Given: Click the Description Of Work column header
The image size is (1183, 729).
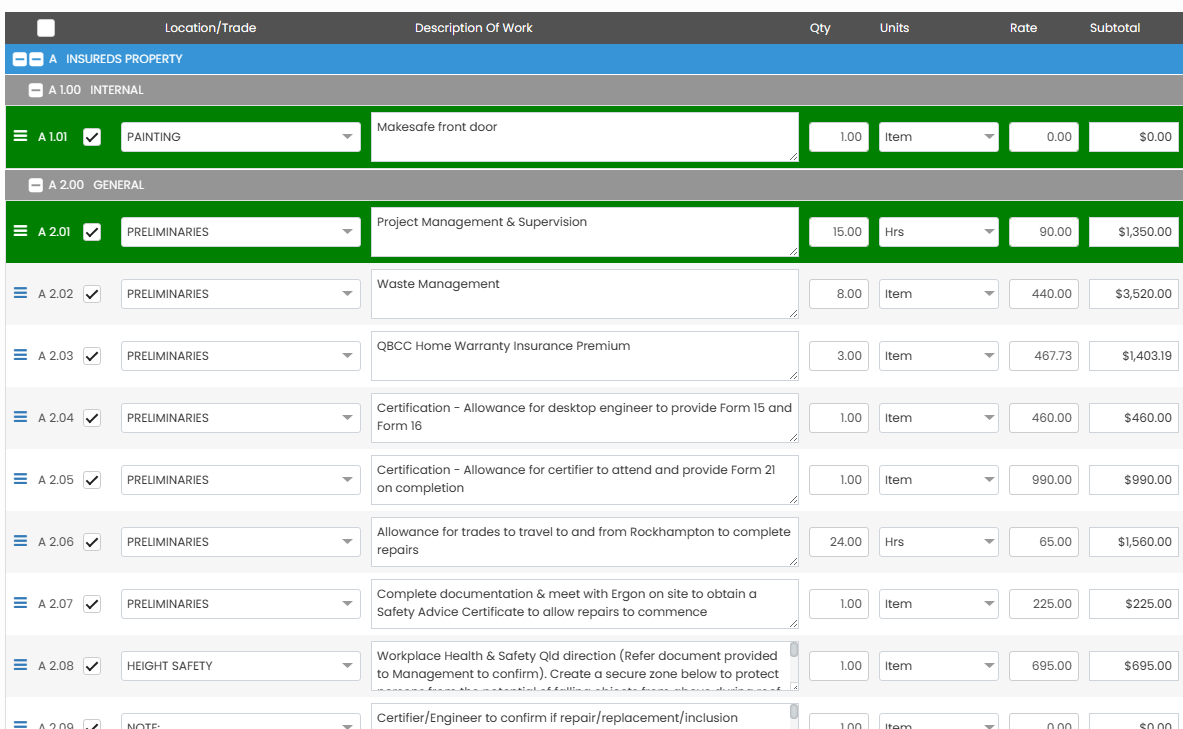Looking at the screenshot, I should point(473,28).
